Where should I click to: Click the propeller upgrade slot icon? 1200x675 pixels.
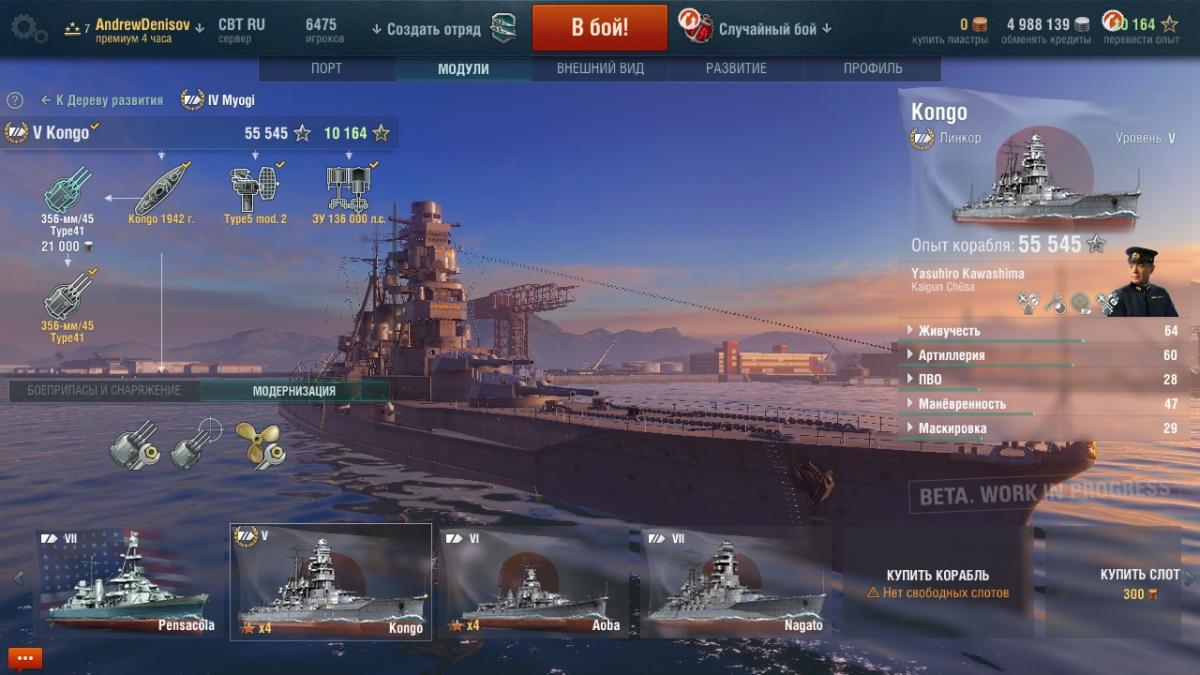(x=259, y=446)
